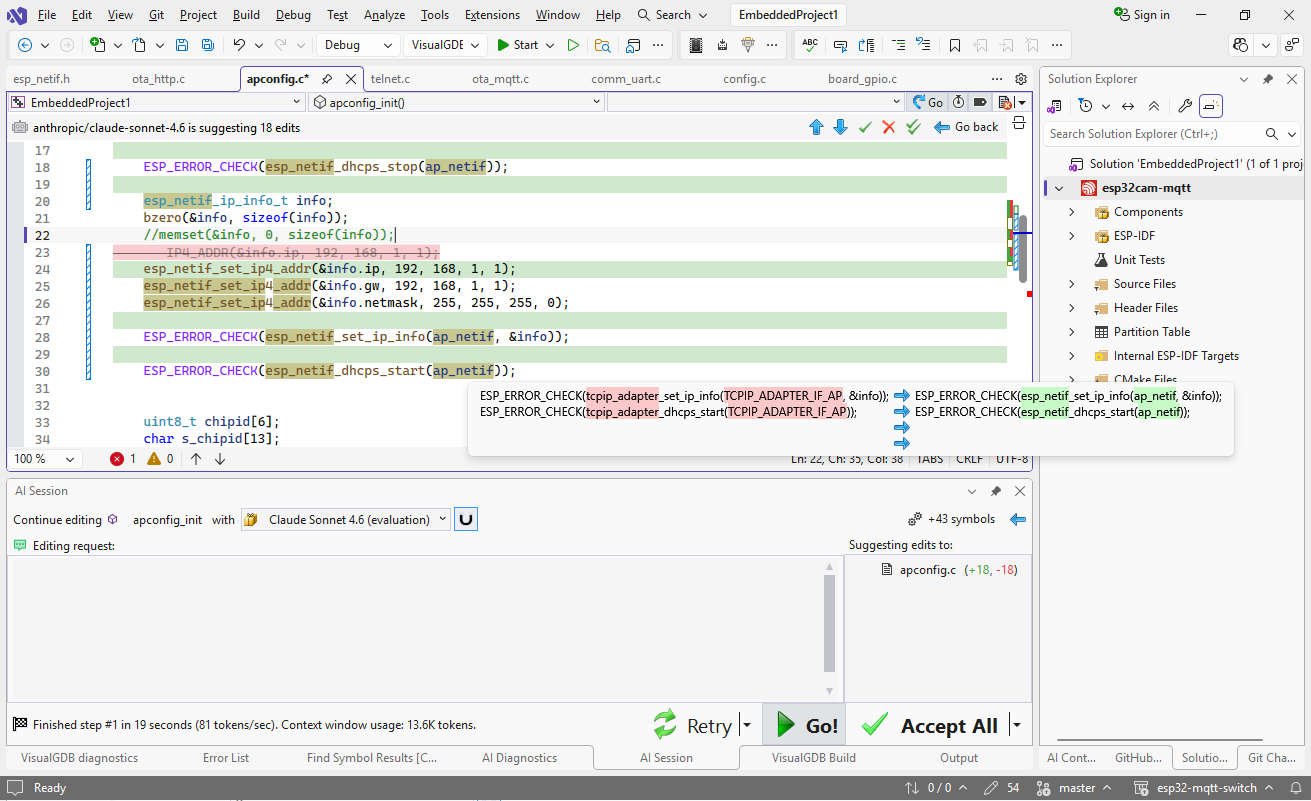Expand the Source Files tree node
Image resolution: width=1311 pixels, height=801 pixels.
point(1072,284)
